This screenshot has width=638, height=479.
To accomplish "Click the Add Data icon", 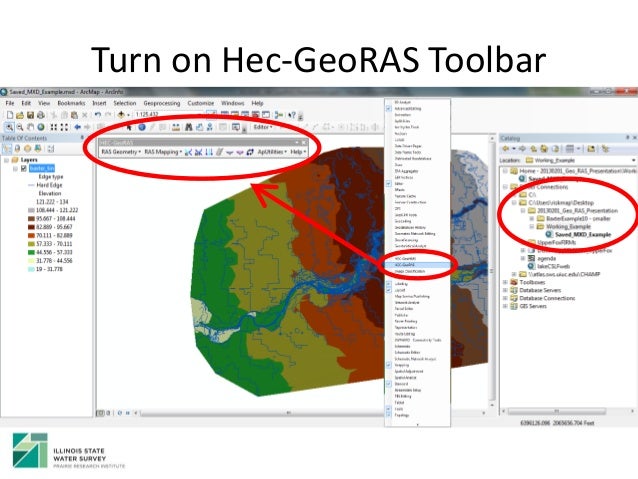I will click(121, 115).
